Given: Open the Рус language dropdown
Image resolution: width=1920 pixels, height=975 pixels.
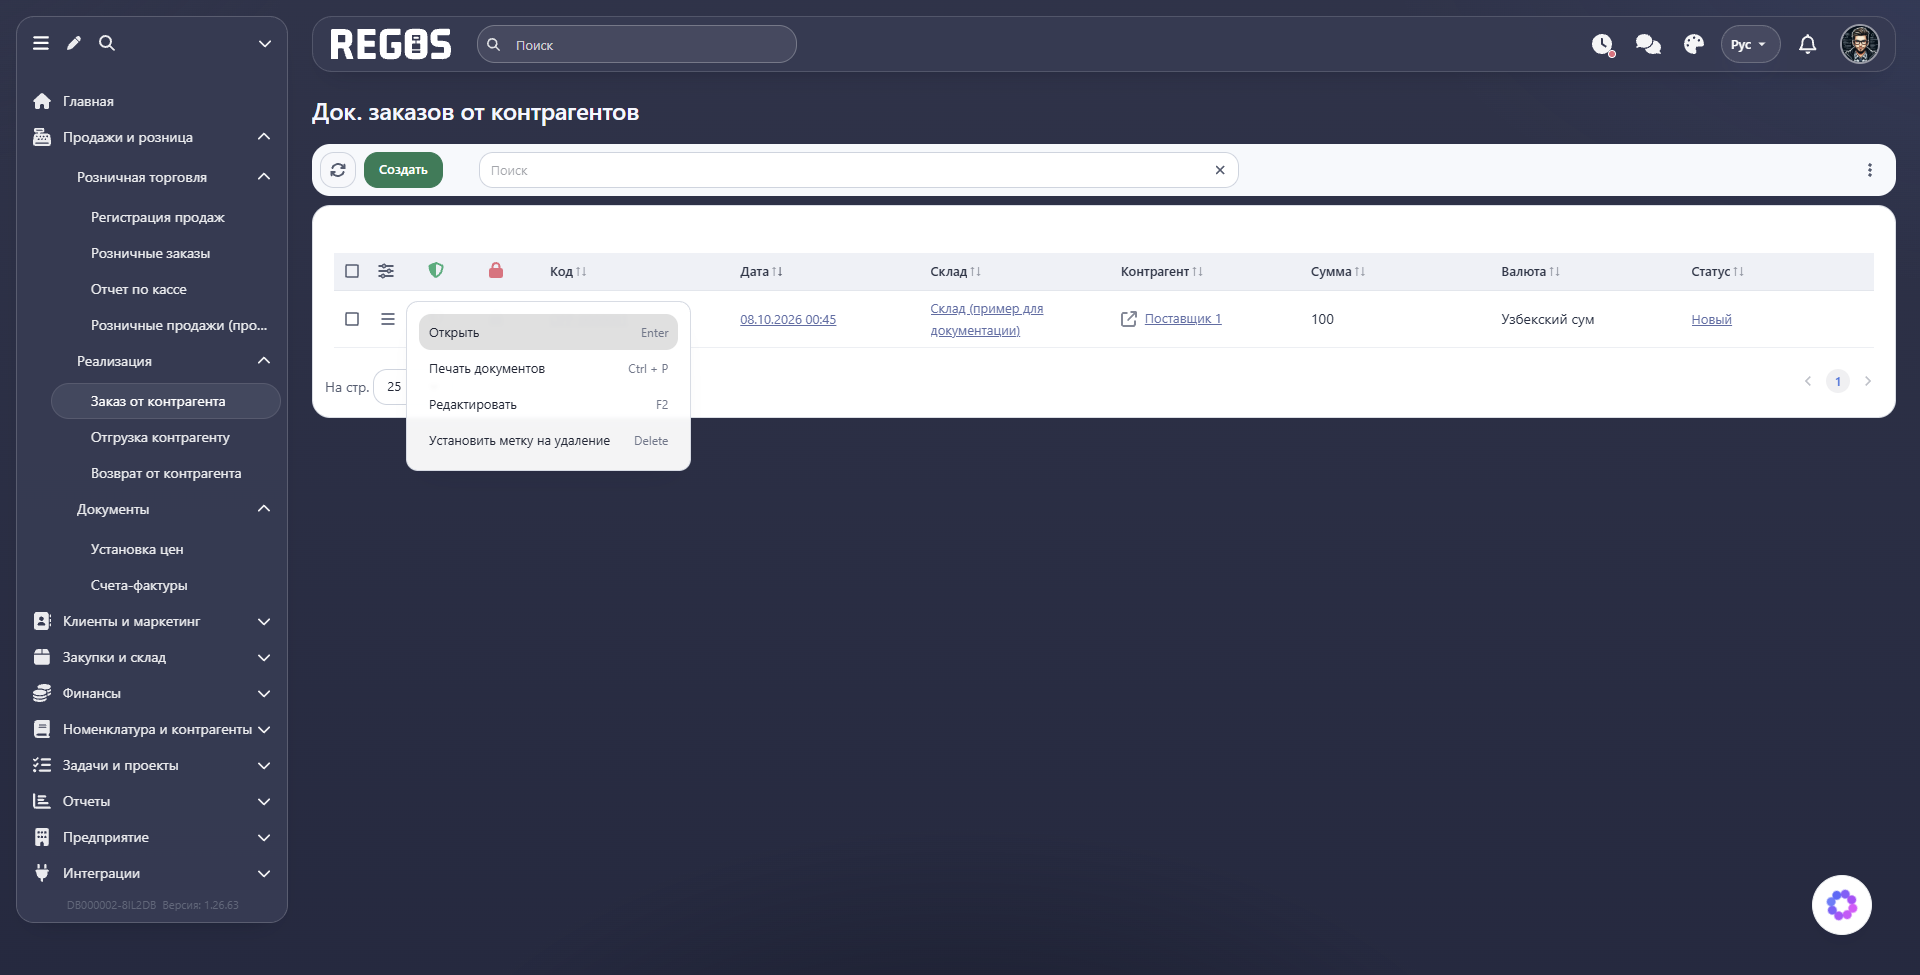Looking at the screenshot, I should click(1750, 44).
